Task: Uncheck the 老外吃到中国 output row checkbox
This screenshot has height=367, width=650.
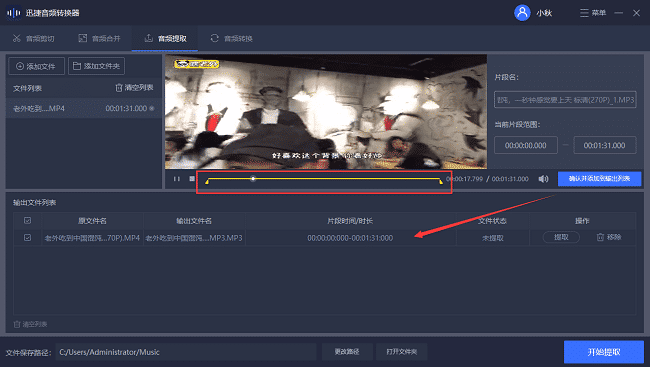Action: (x=27, y=238)
